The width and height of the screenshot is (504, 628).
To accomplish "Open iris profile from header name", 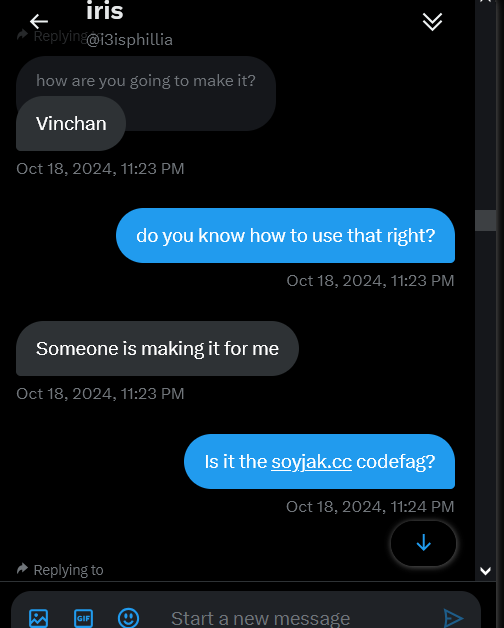I will [x=105, y=11].
